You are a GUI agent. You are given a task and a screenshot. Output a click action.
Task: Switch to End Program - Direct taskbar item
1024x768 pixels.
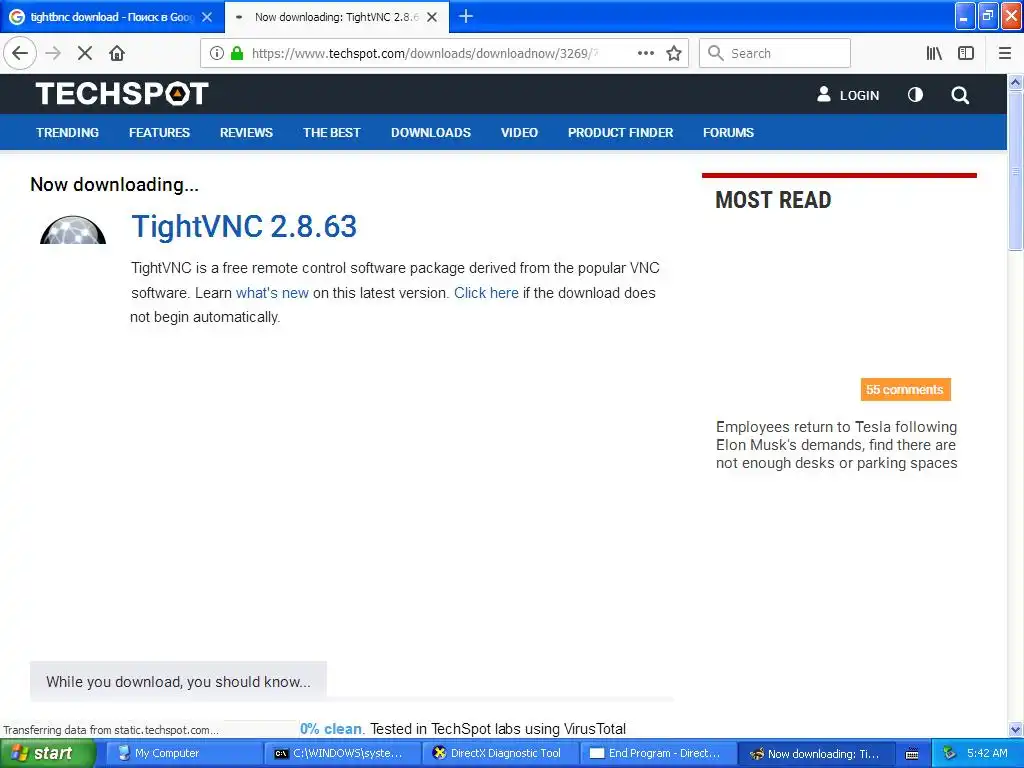point(658,753)
